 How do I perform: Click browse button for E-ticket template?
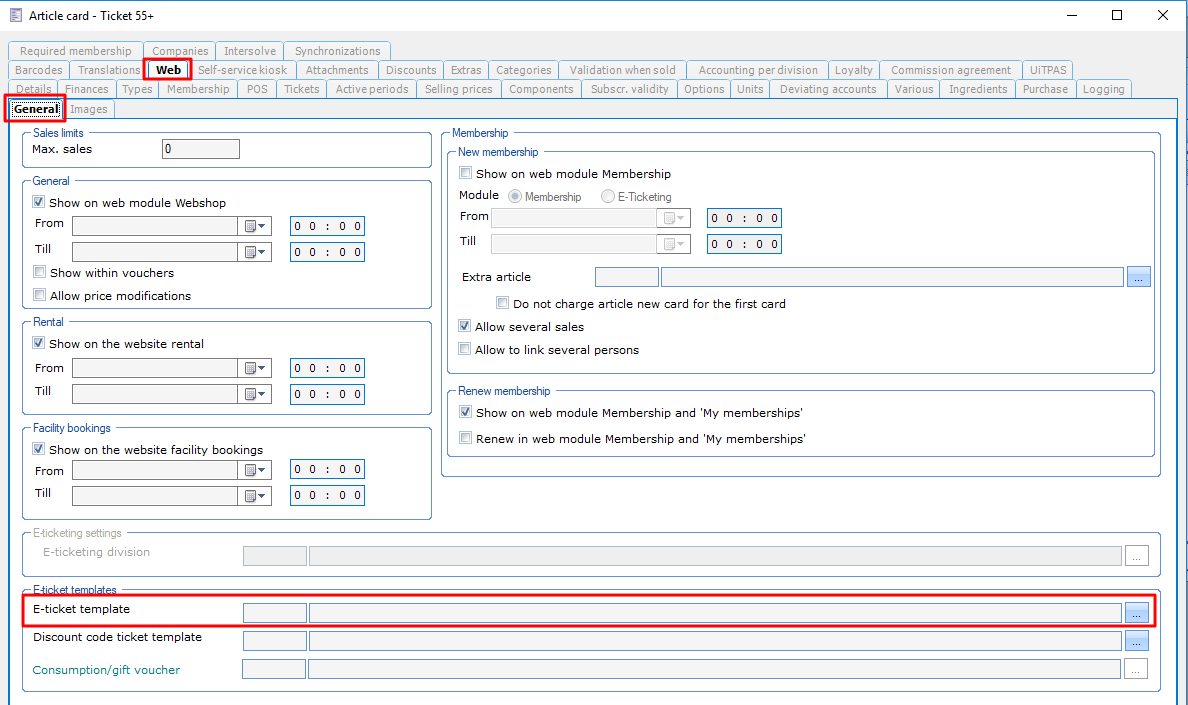[x=1136, y=613]
